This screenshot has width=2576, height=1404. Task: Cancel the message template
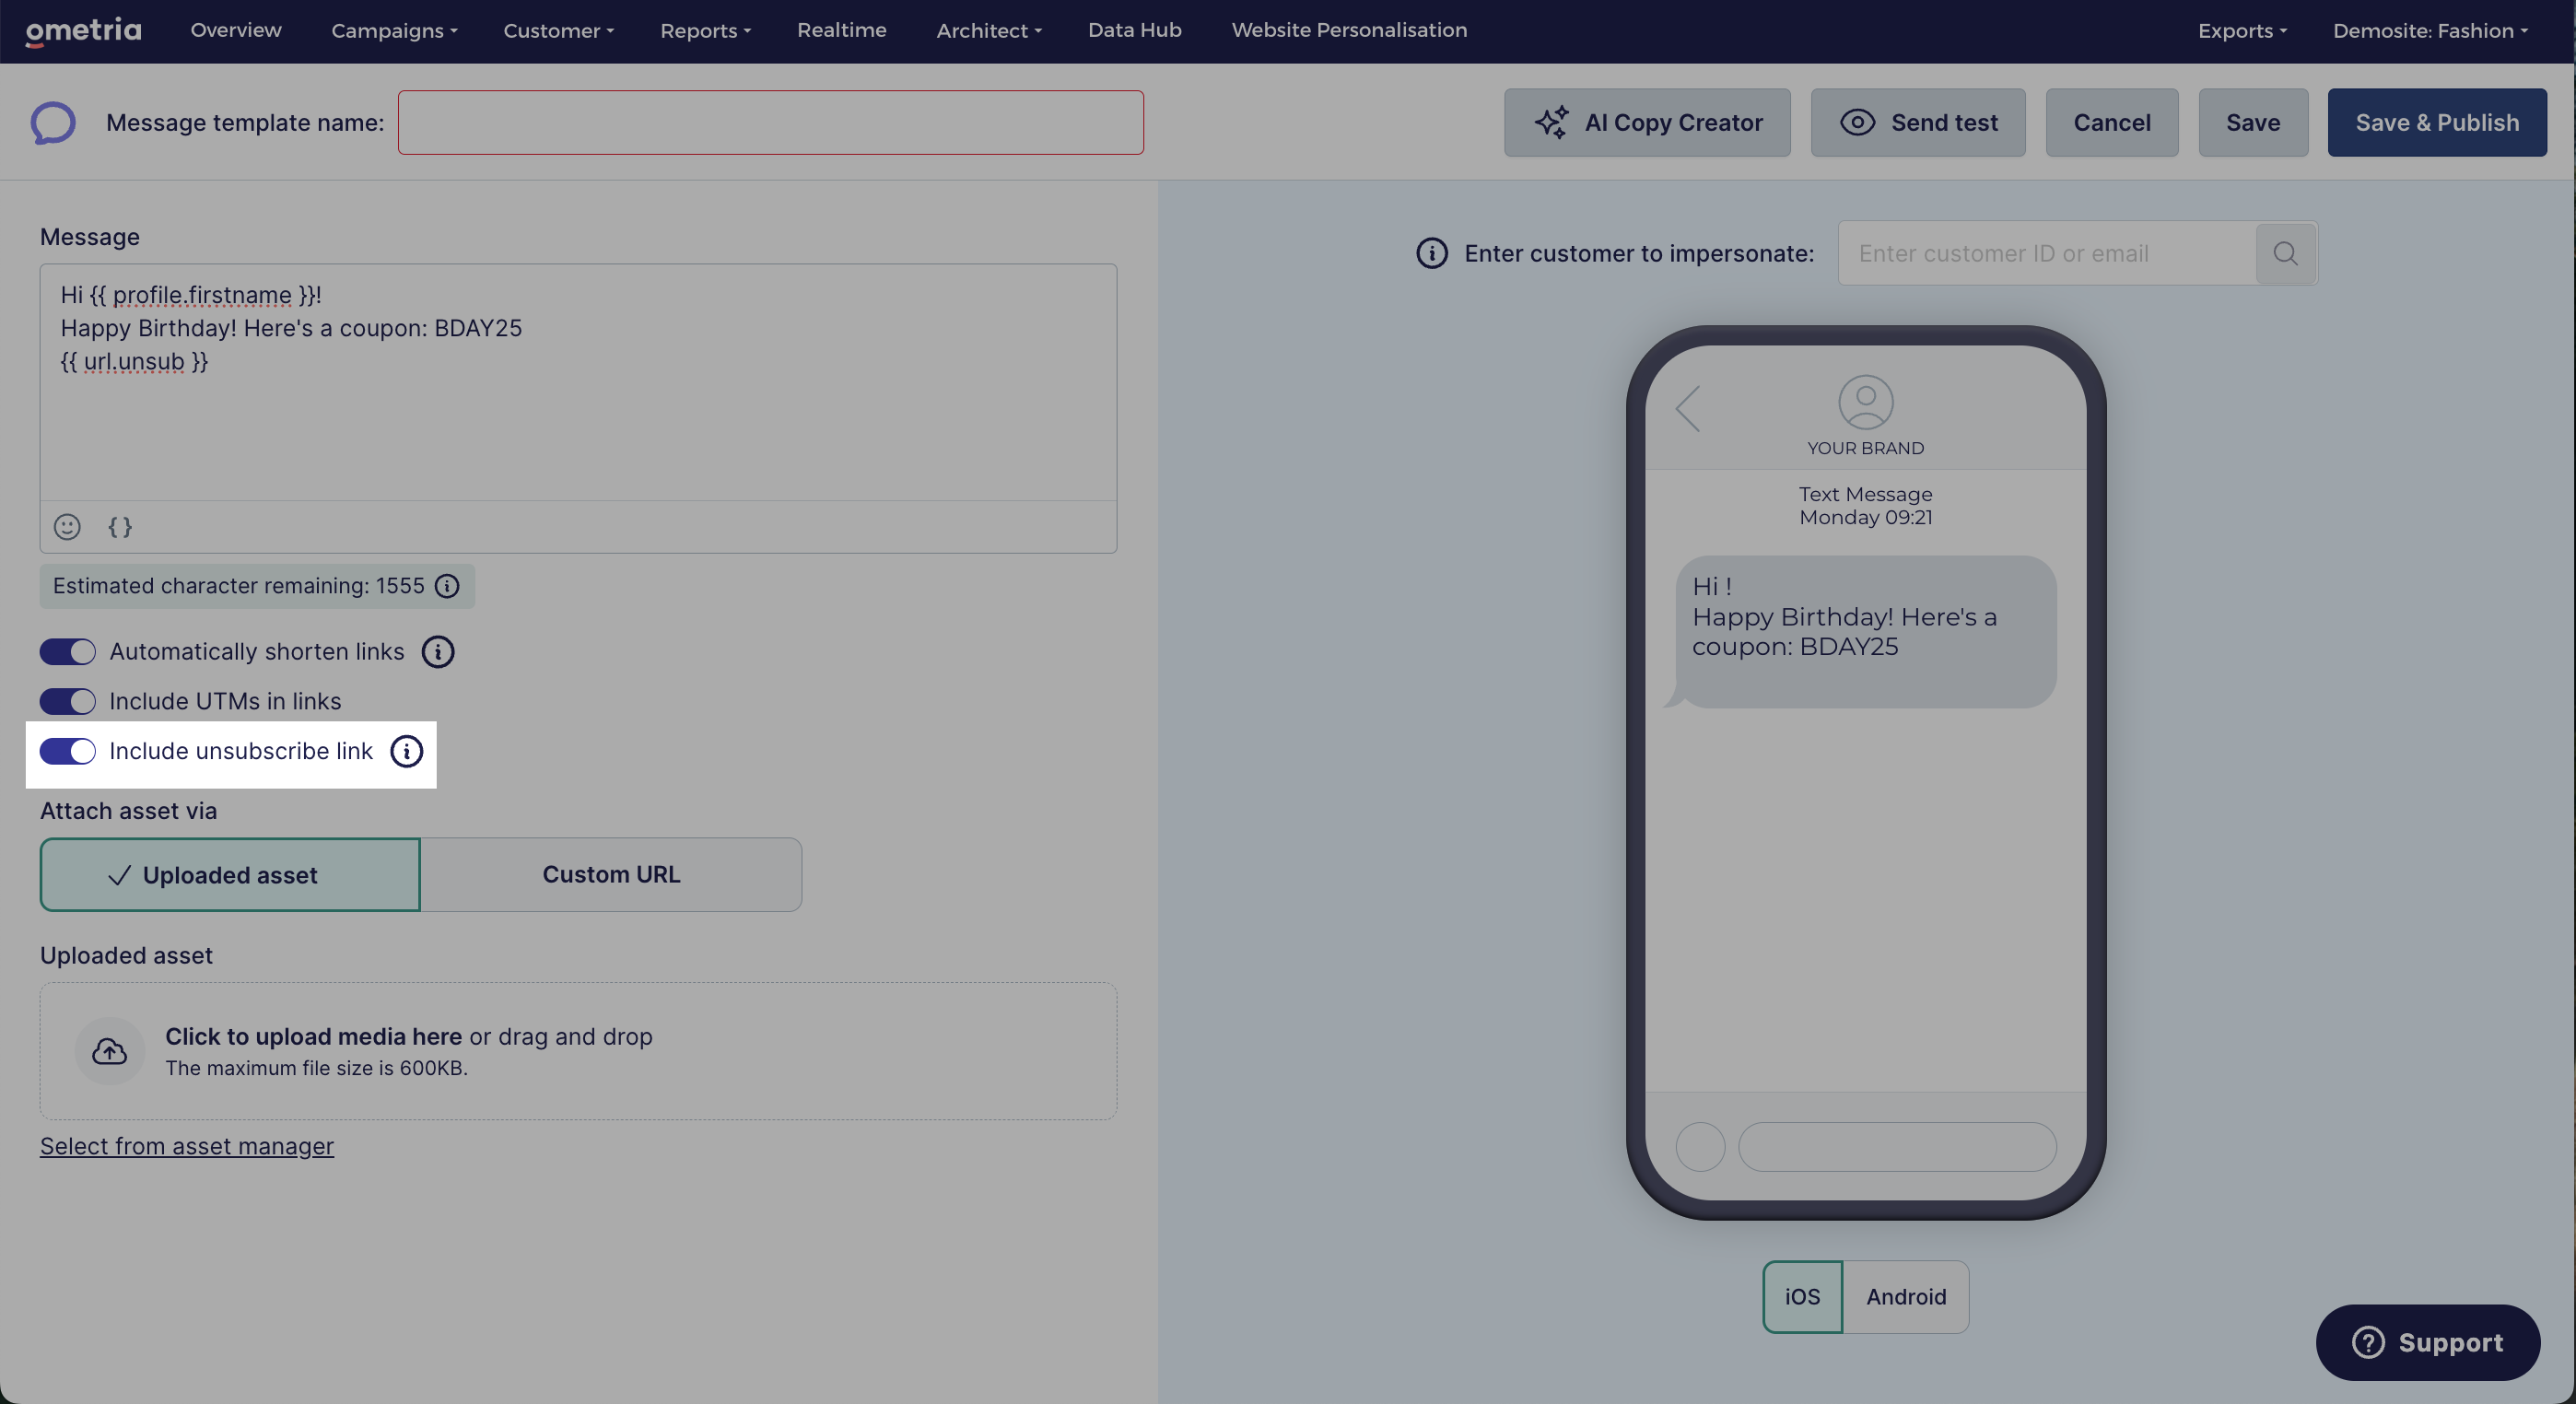(2111, 123)
